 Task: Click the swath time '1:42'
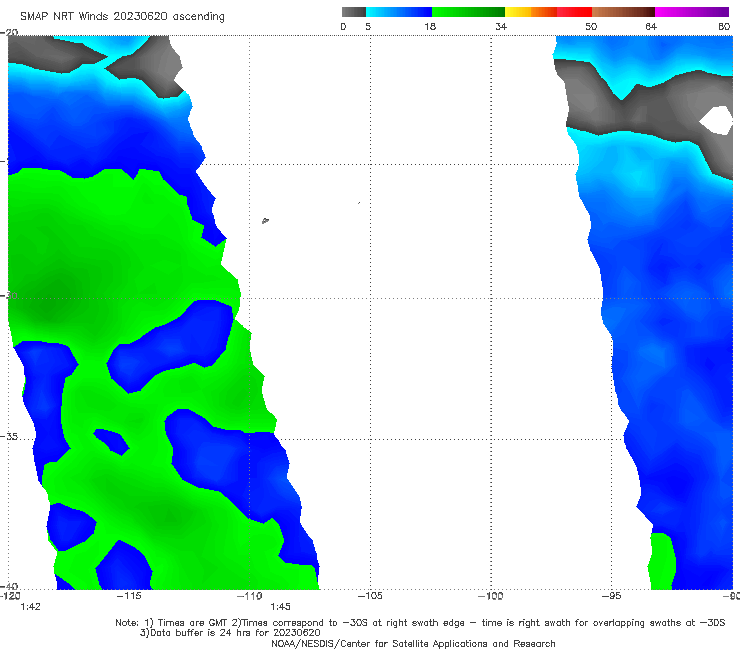click(31, 607)
